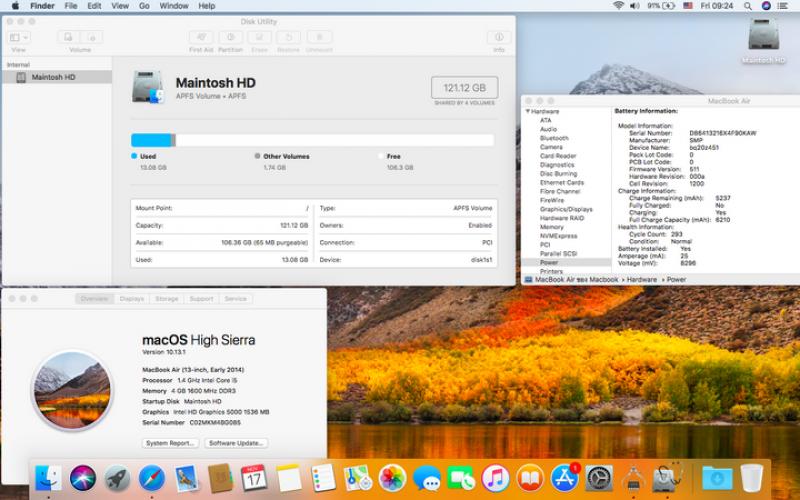Open System Preferences gear icon

click(x=599, y=479)
